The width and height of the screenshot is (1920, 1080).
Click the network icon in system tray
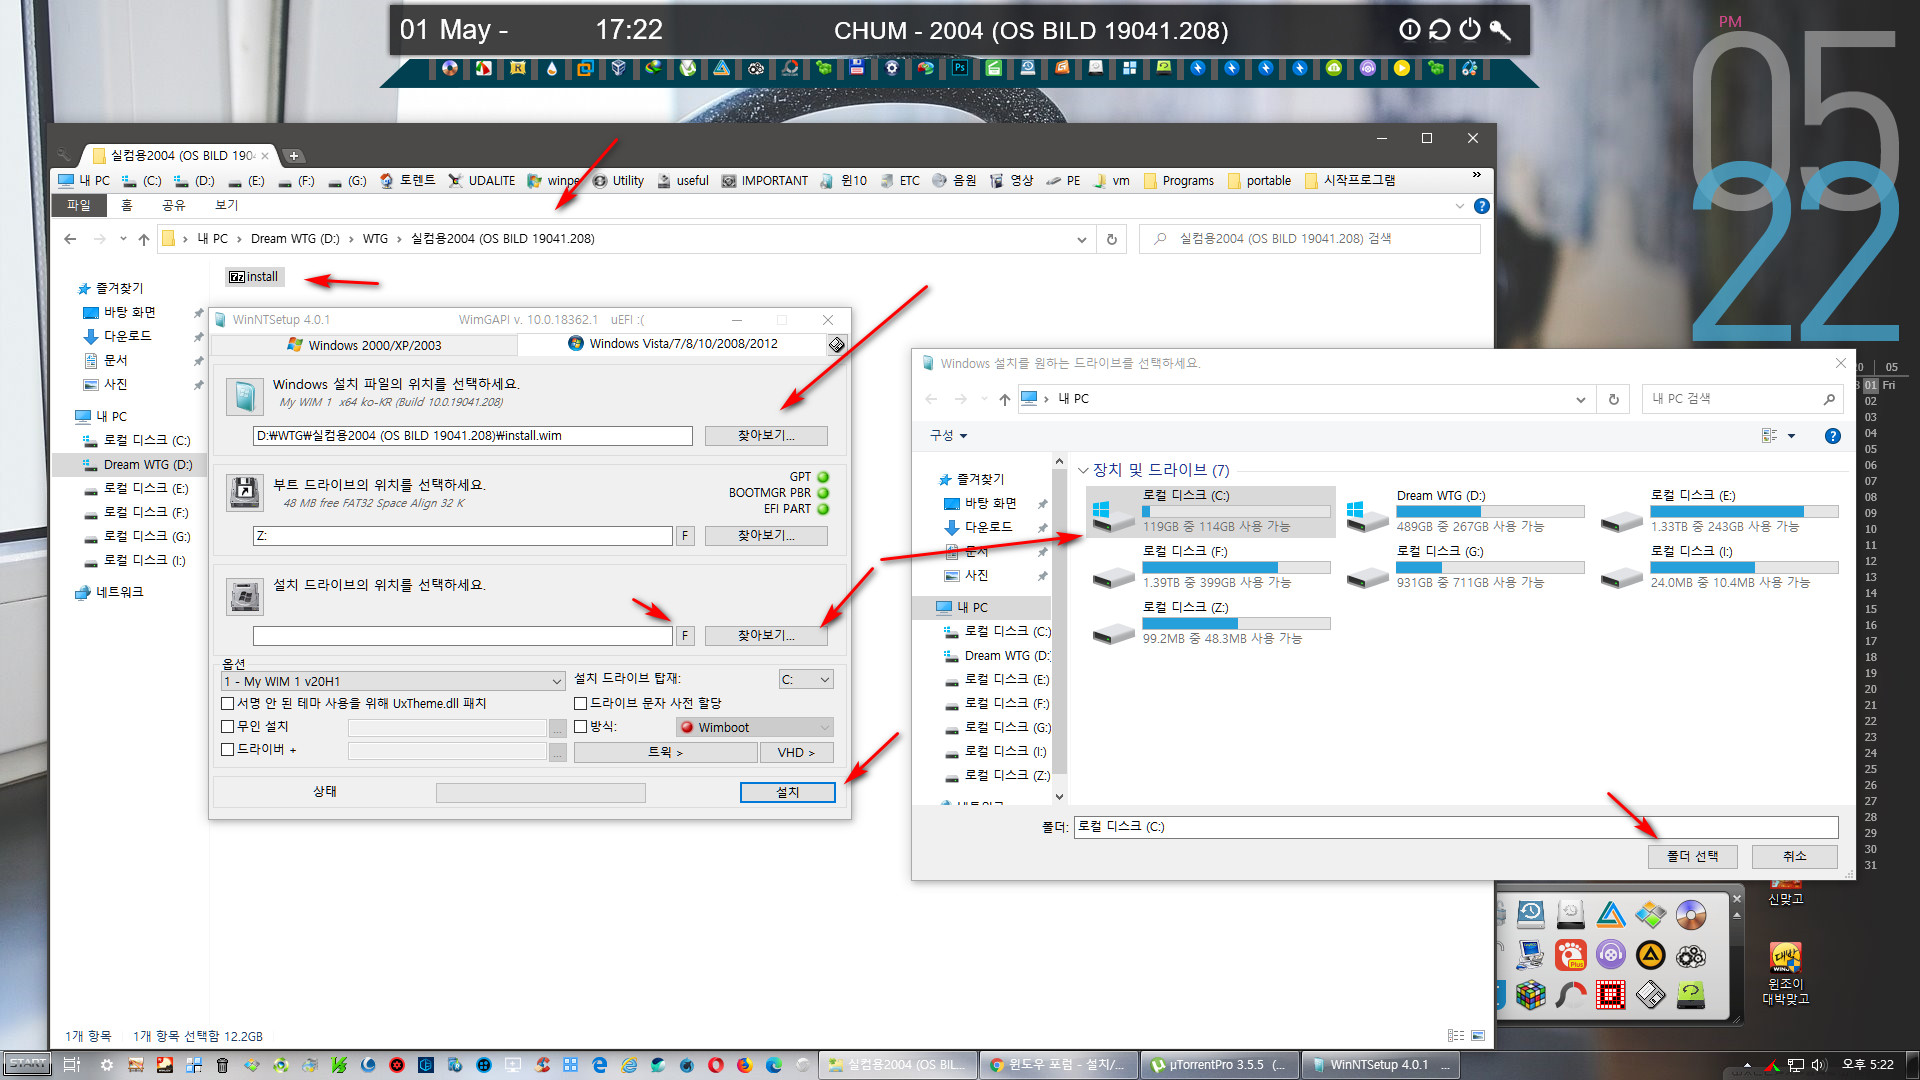1796,1065
